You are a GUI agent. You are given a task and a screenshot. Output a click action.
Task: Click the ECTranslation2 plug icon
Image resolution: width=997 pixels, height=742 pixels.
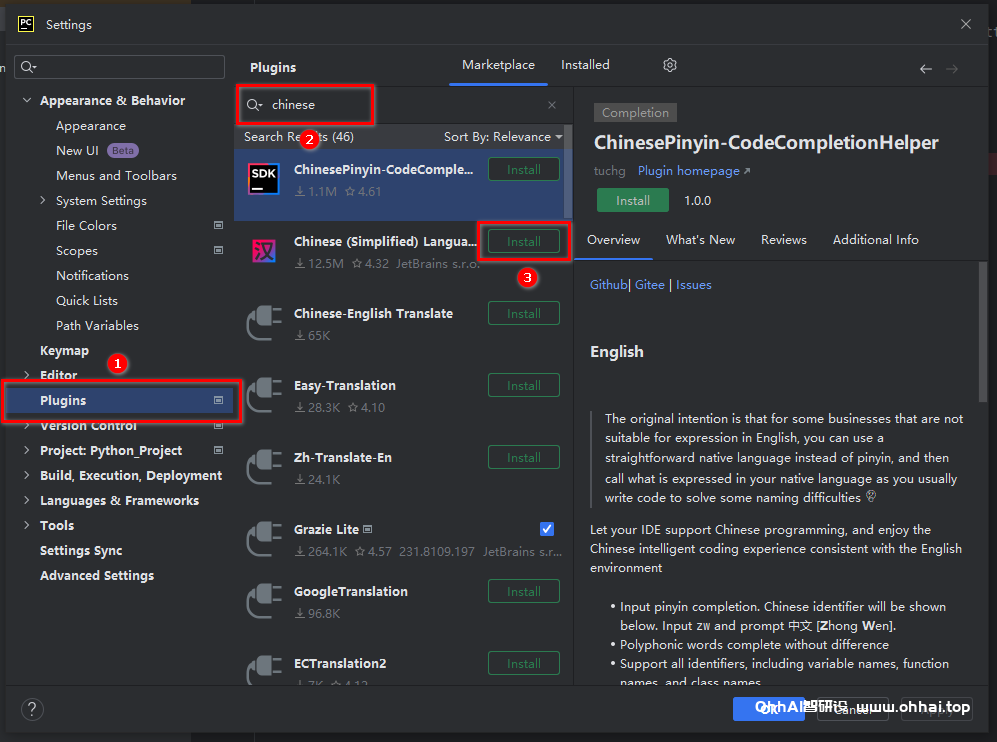264,669
